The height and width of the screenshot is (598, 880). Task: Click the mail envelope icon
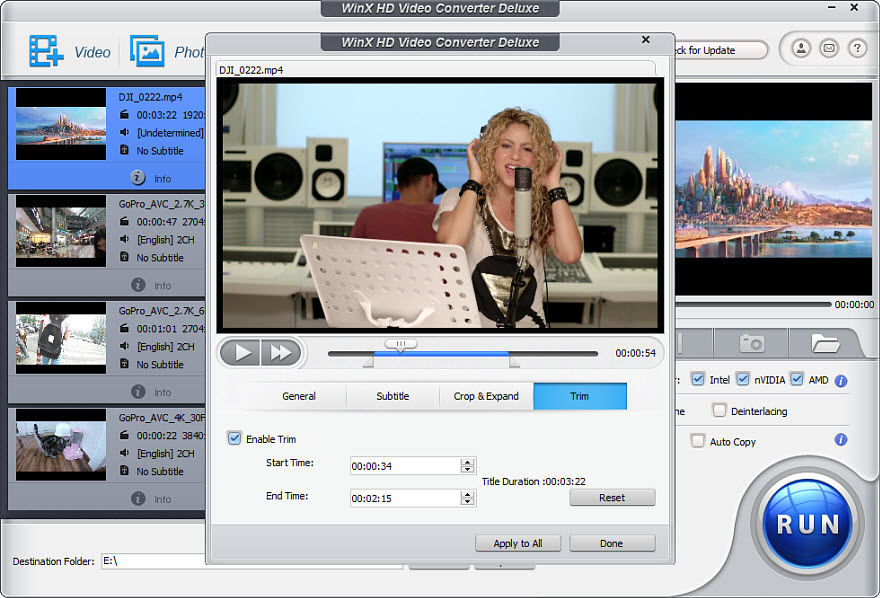click(829, 48)
